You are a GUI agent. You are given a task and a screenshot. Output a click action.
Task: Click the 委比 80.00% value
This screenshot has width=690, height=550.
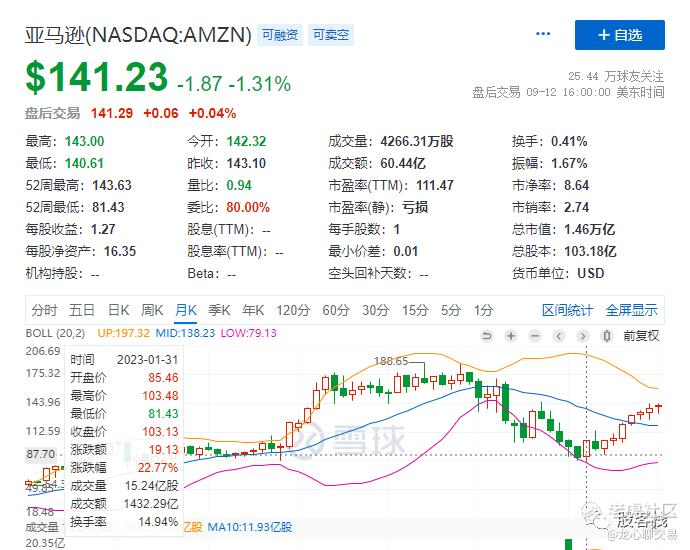click(x=248, y=207)
